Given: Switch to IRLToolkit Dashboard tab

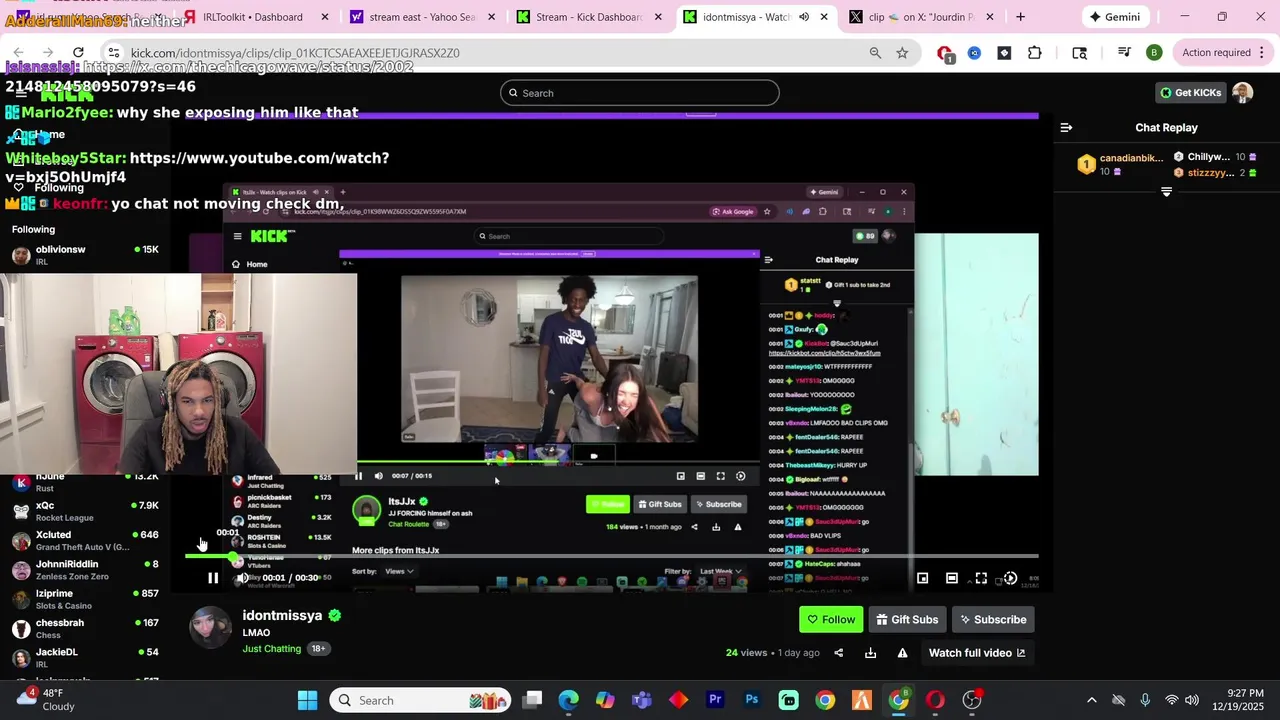Looking at the screenshot, I should pos(254,17).
